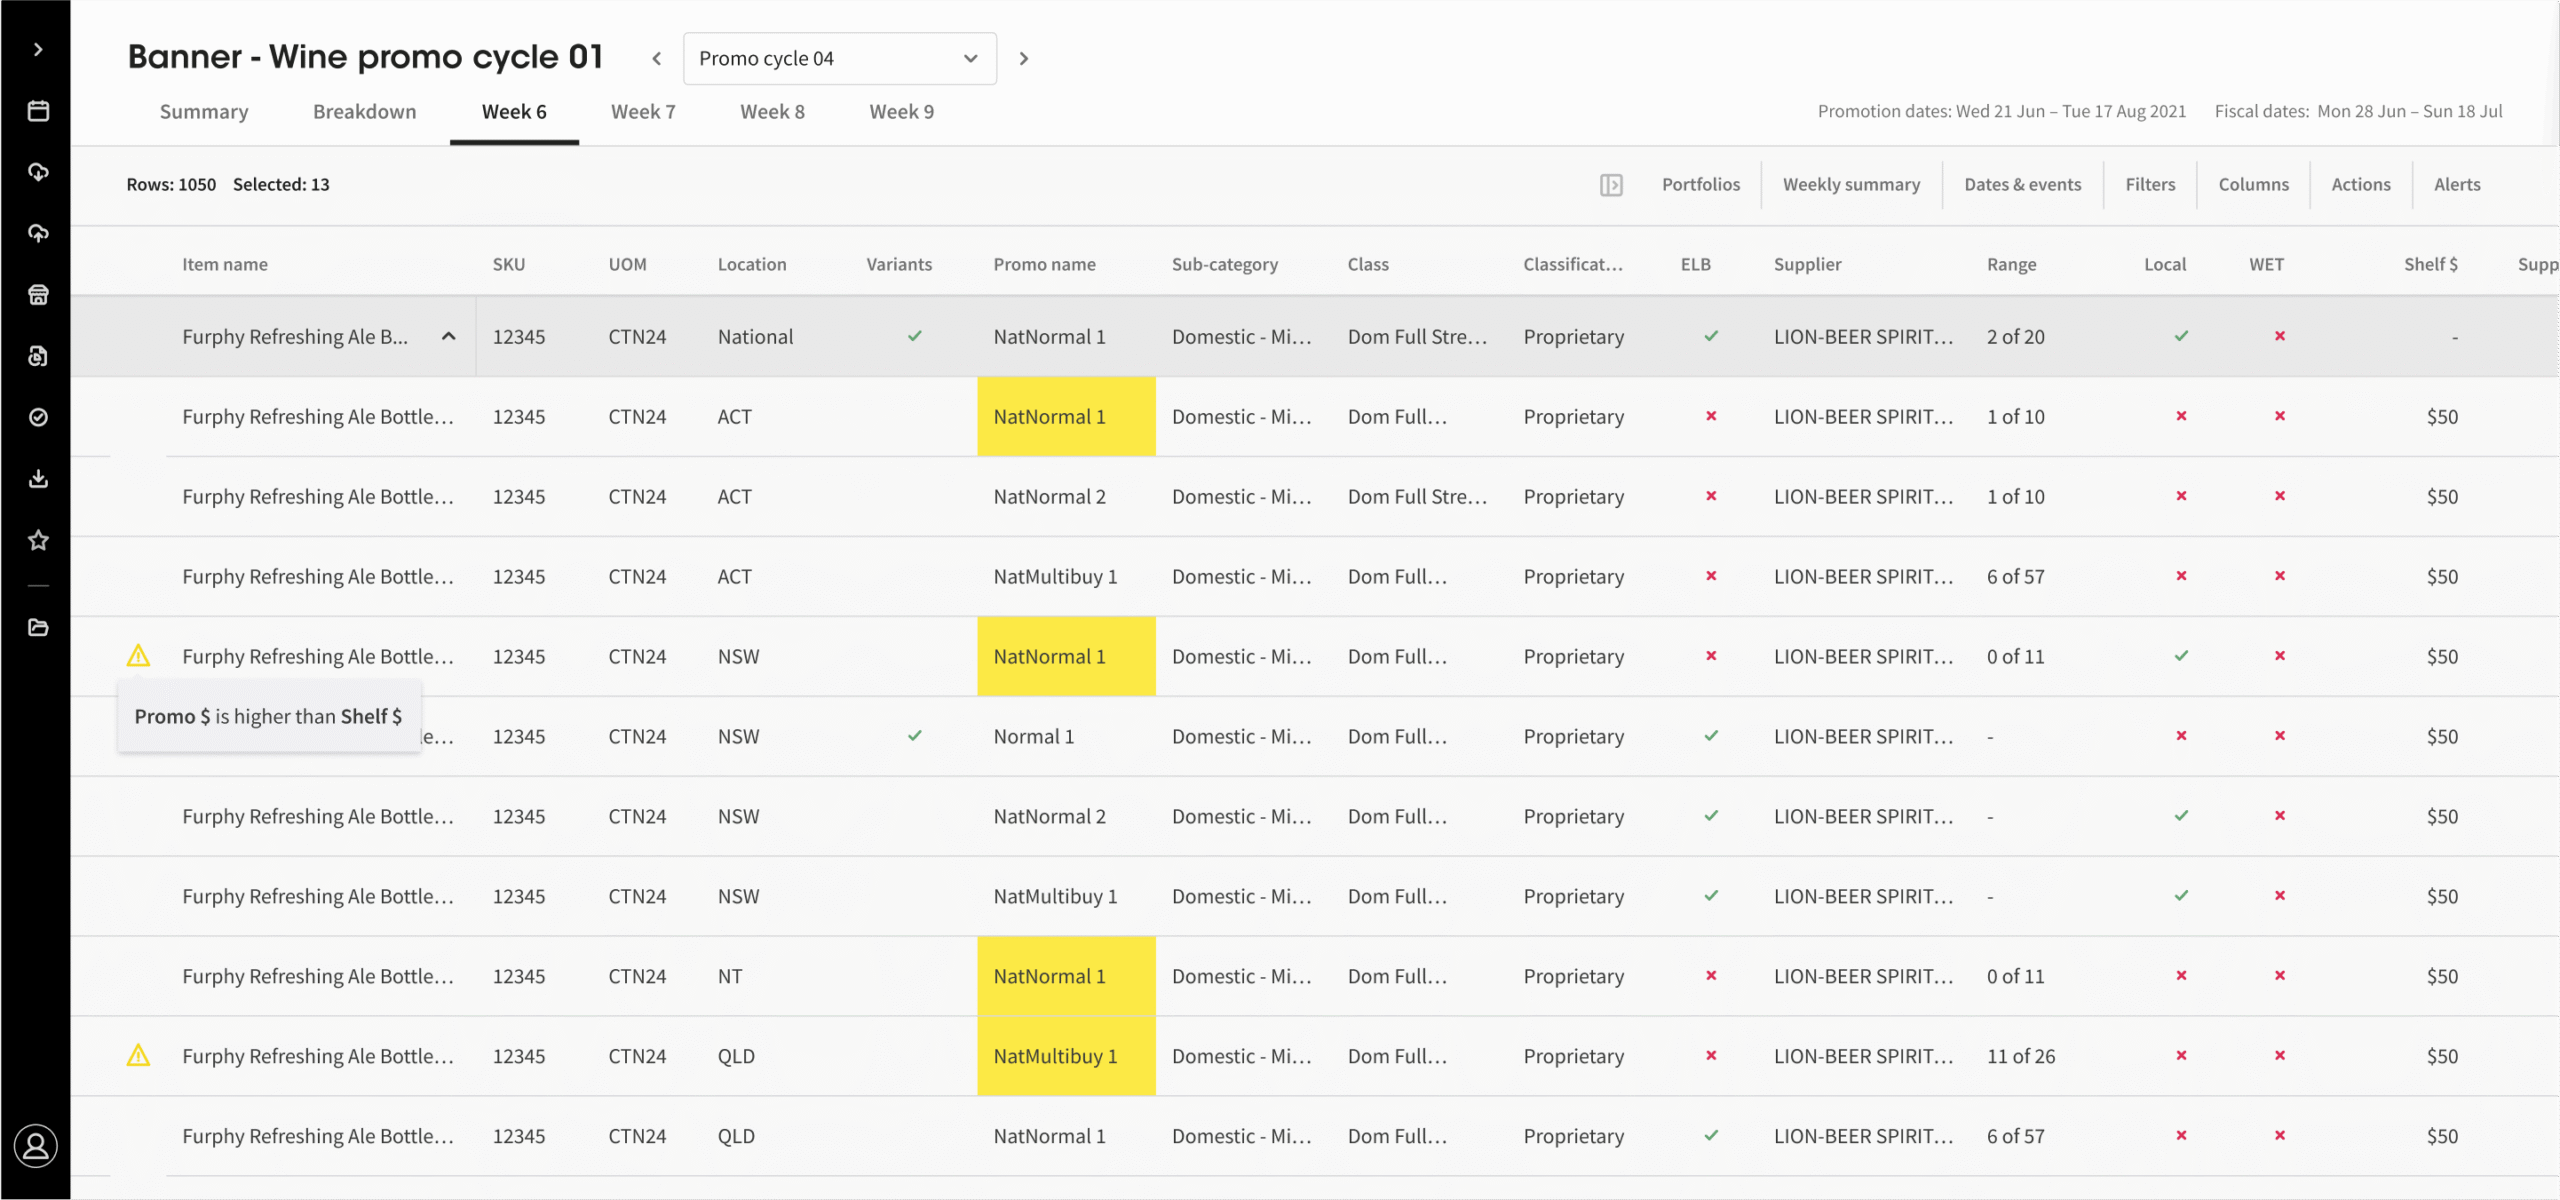Click the cloud upload sidebar icon

coord(38,233)
